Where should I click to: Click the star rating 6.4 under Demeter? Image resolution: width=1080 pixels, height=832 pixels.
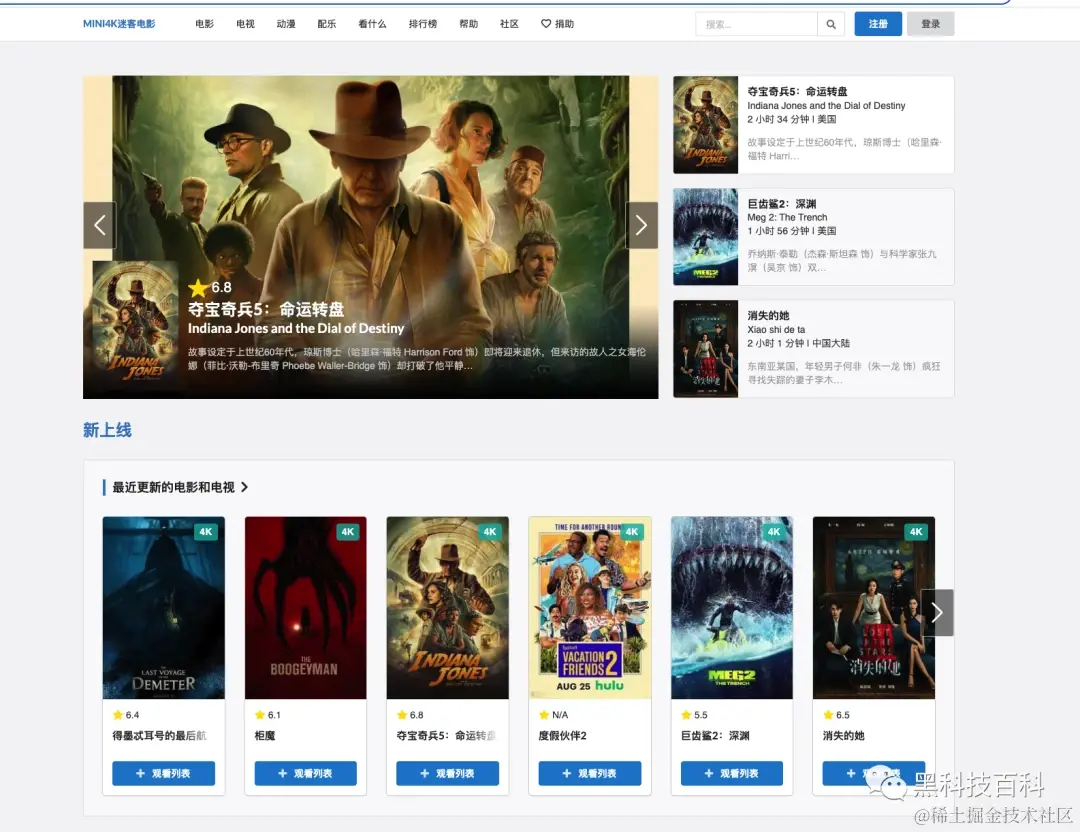[126, 715]
